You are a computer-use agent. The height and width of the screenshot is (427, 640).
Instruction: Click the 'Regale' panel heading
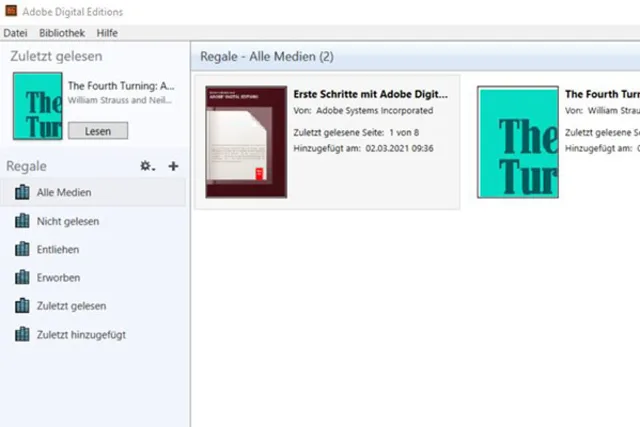[27, 167]
